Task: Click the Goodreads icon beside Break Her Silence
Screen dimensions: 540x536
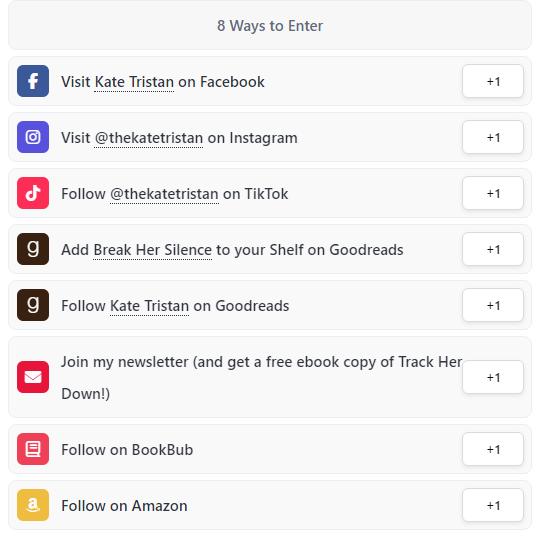Action: point(33,249)
